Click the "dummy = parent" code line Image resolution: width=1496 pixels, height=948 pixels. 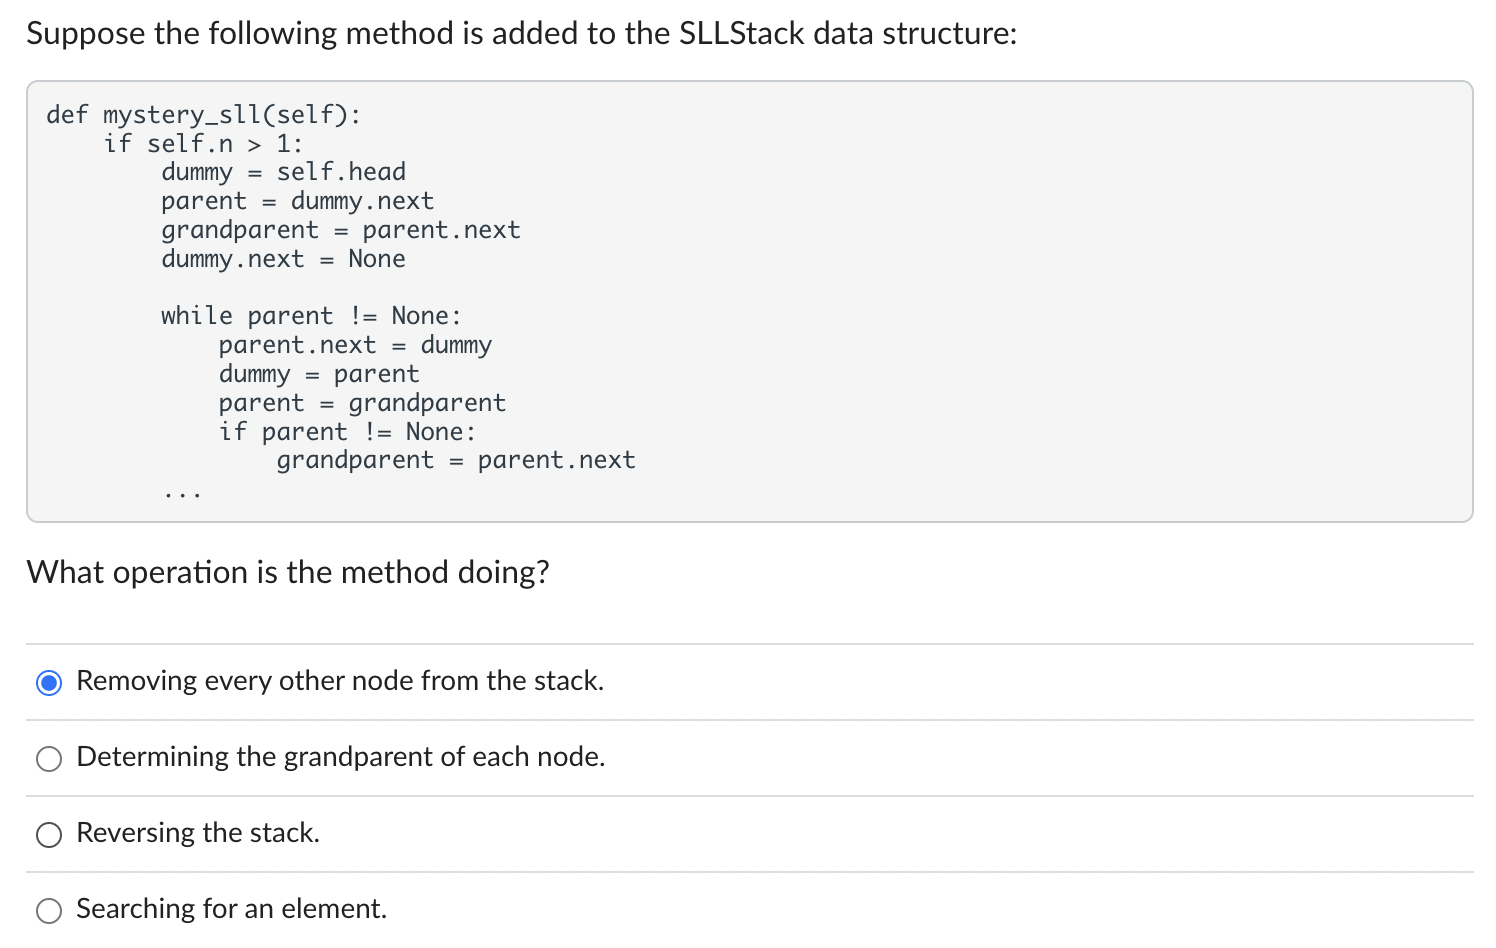pyautogui.click(x=319, y=374)
